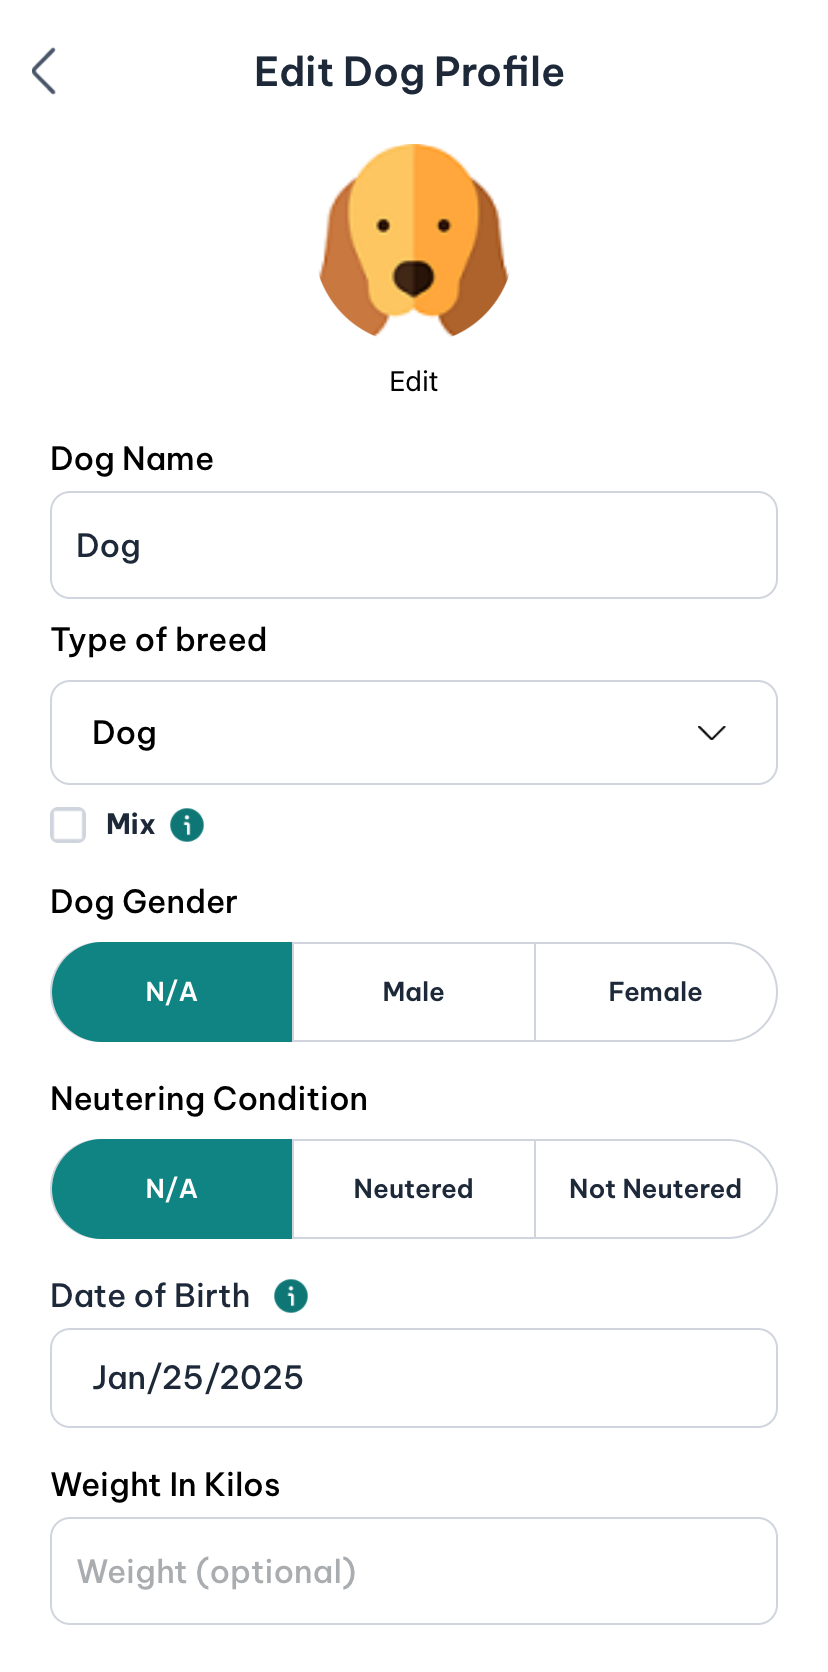The image size is (828, 1672).
Task: Check the Mix checkbox
Action: pos(68,824)
